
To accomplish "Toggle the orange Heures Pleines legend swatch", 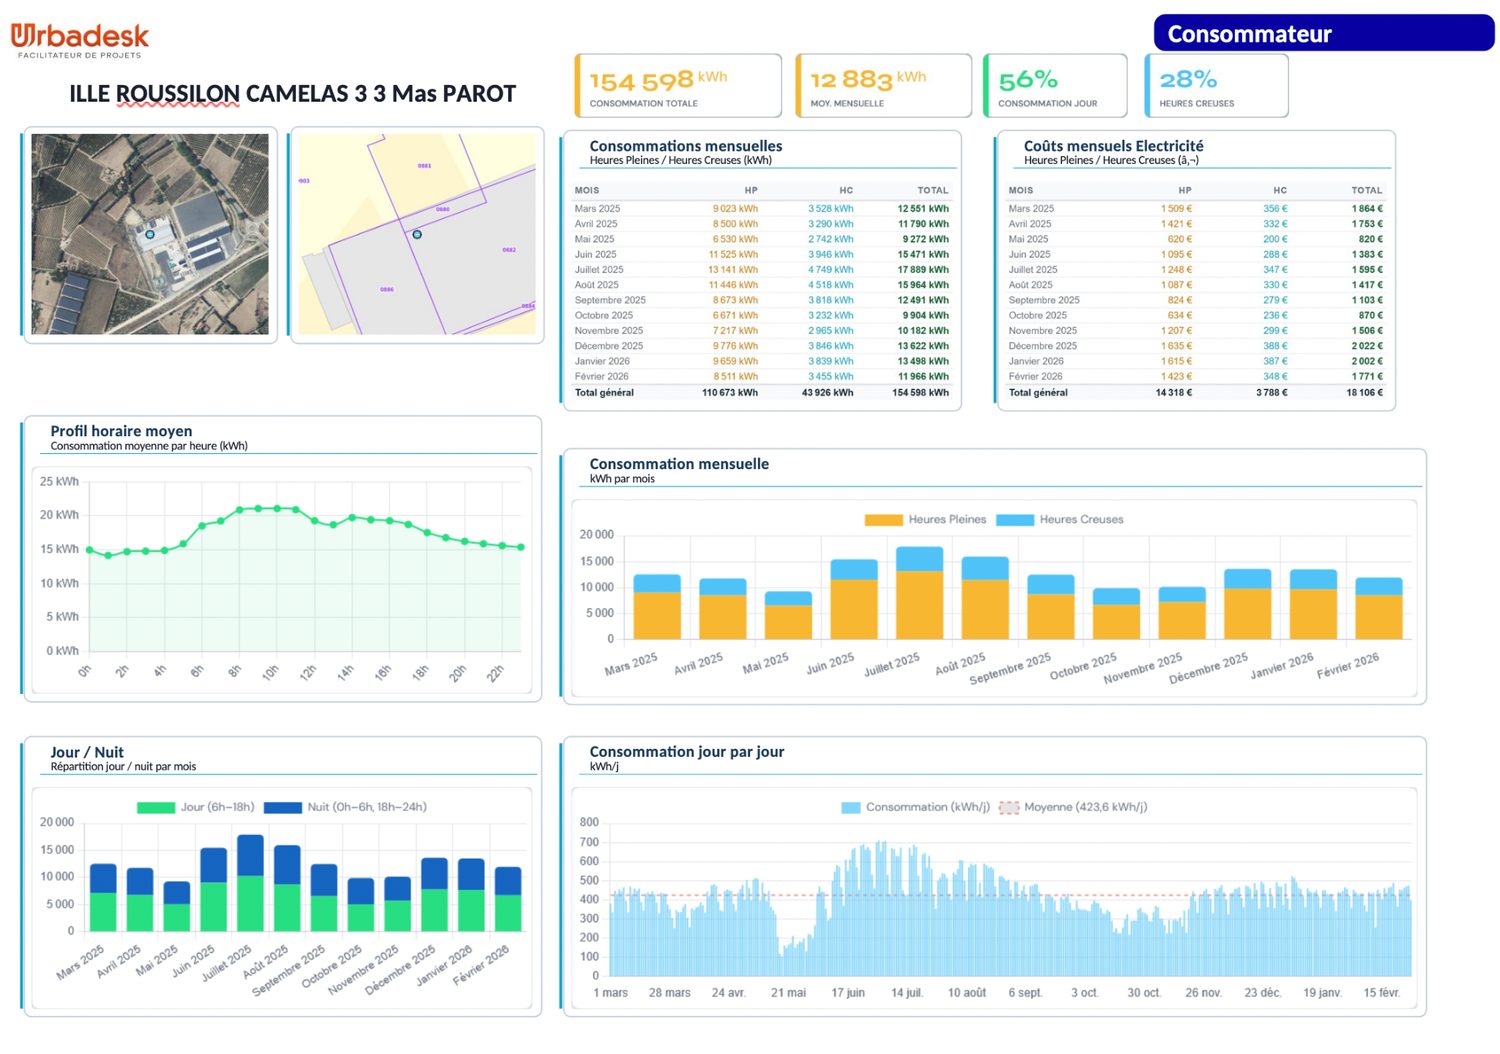I will pos(883,520).
